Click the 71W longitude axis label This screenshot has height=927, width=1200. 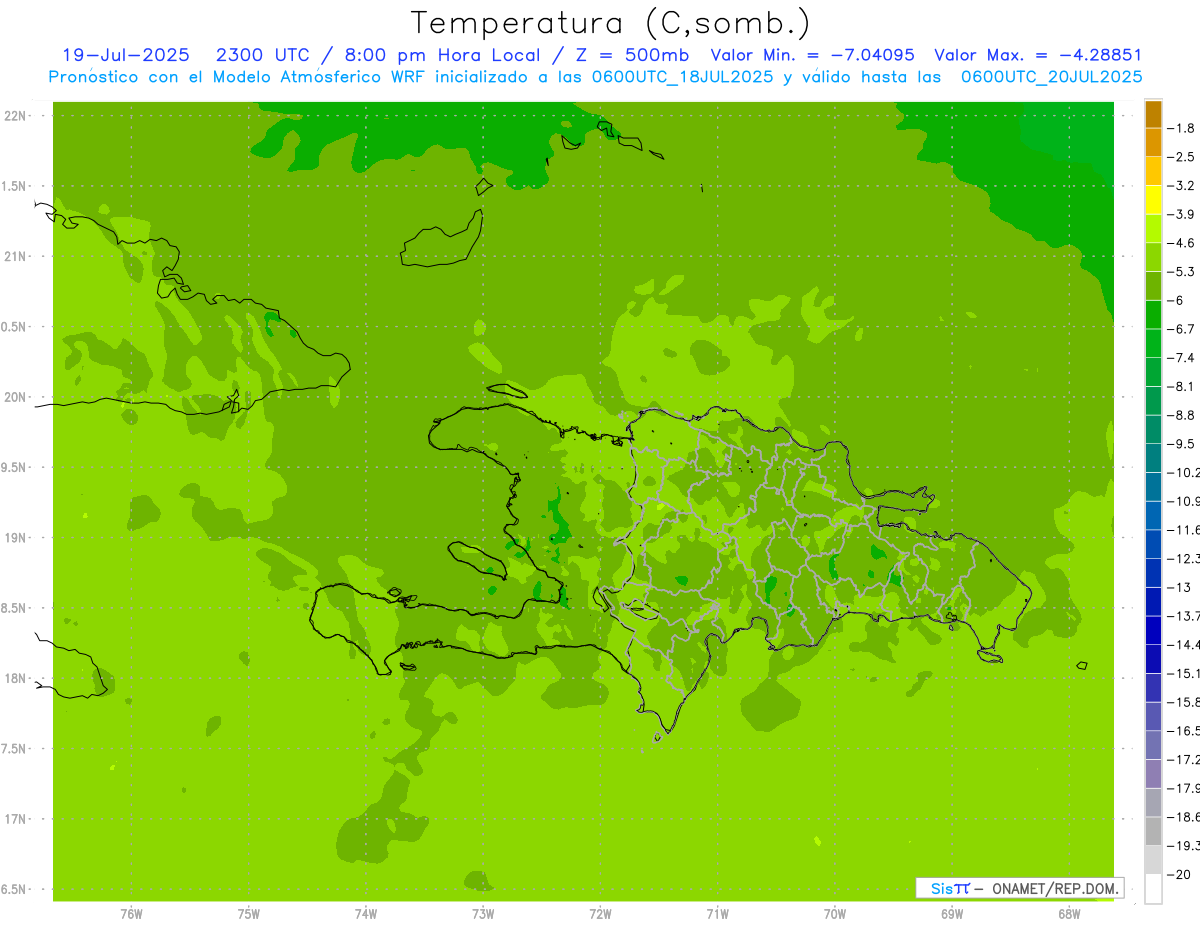tap(717, 913)
